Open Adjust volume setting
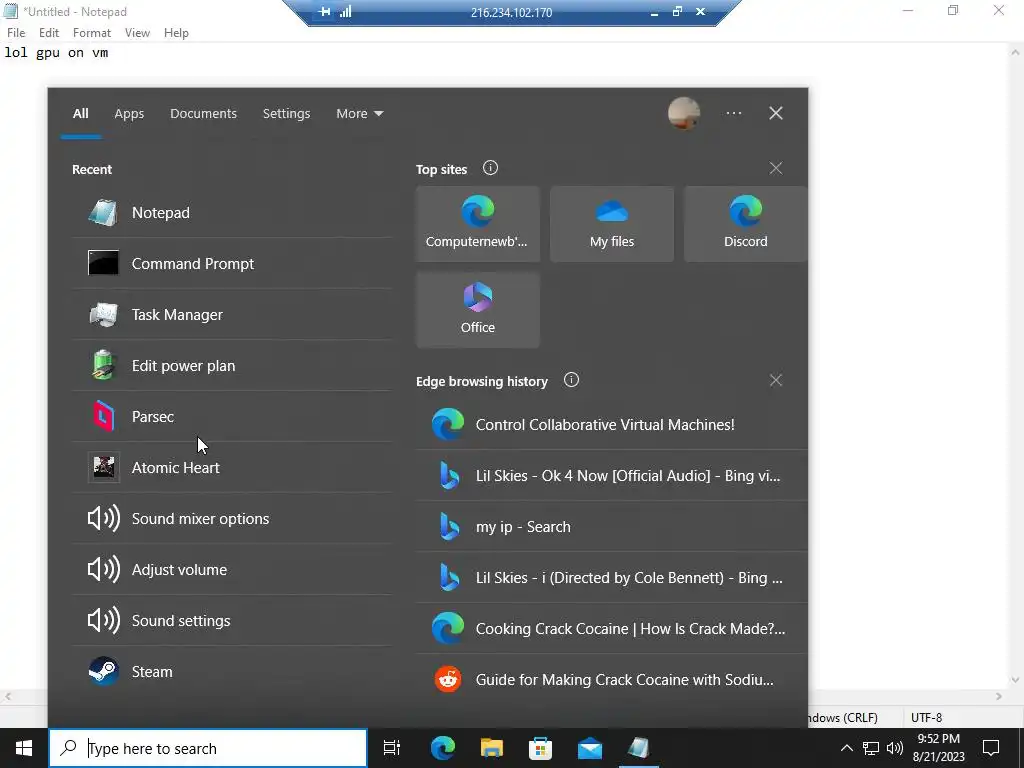 click(x=232, y=569)
